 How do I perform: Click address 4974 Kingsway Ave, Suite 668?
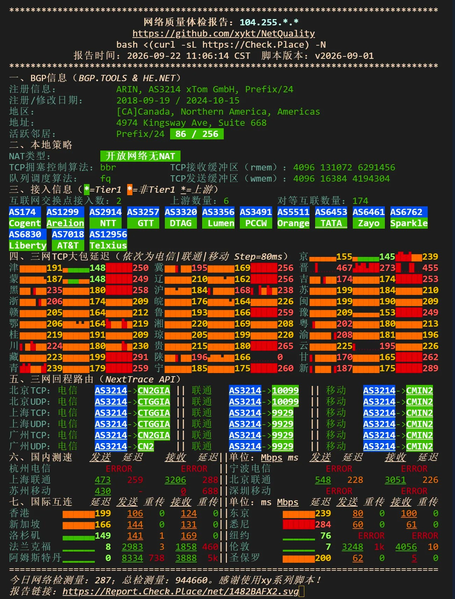191,123
